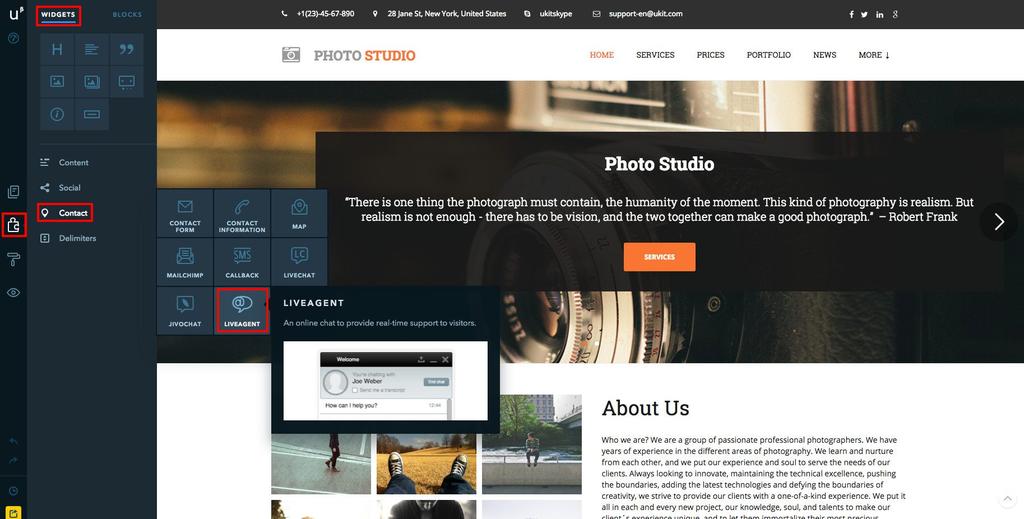Click the orange Services button
The height and width of the screenshot is (519, 1024).
pos(659,257)
